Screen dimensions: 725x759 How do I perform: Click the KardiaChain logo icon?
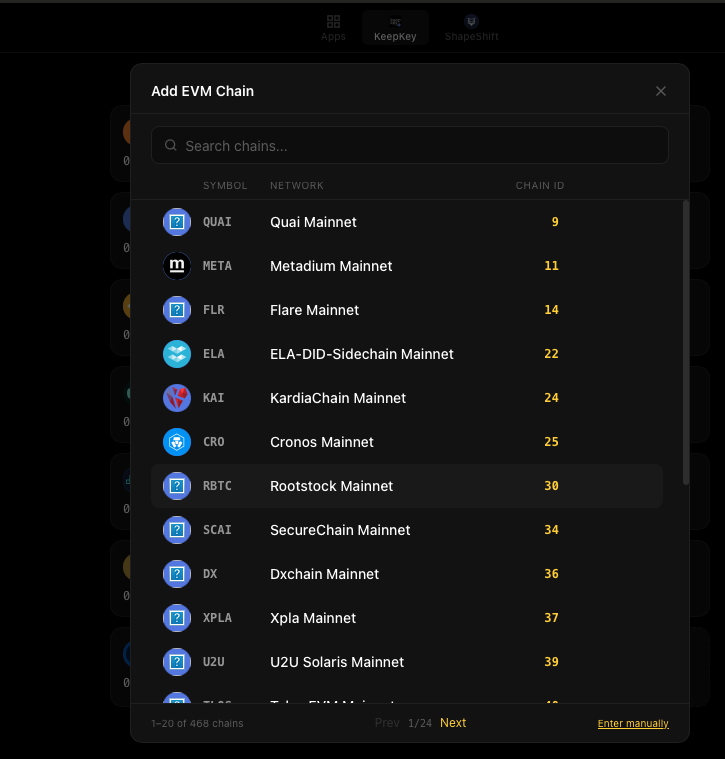[177, 398]
